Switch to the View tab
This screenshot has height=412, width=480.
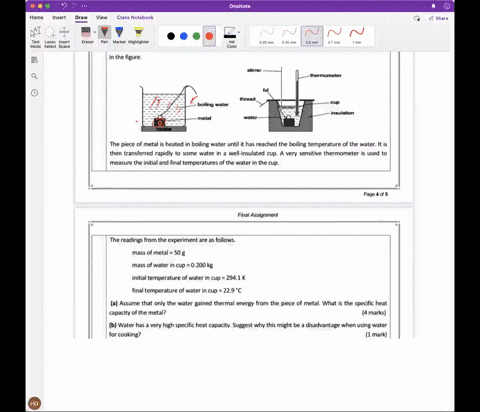(102, 17)
